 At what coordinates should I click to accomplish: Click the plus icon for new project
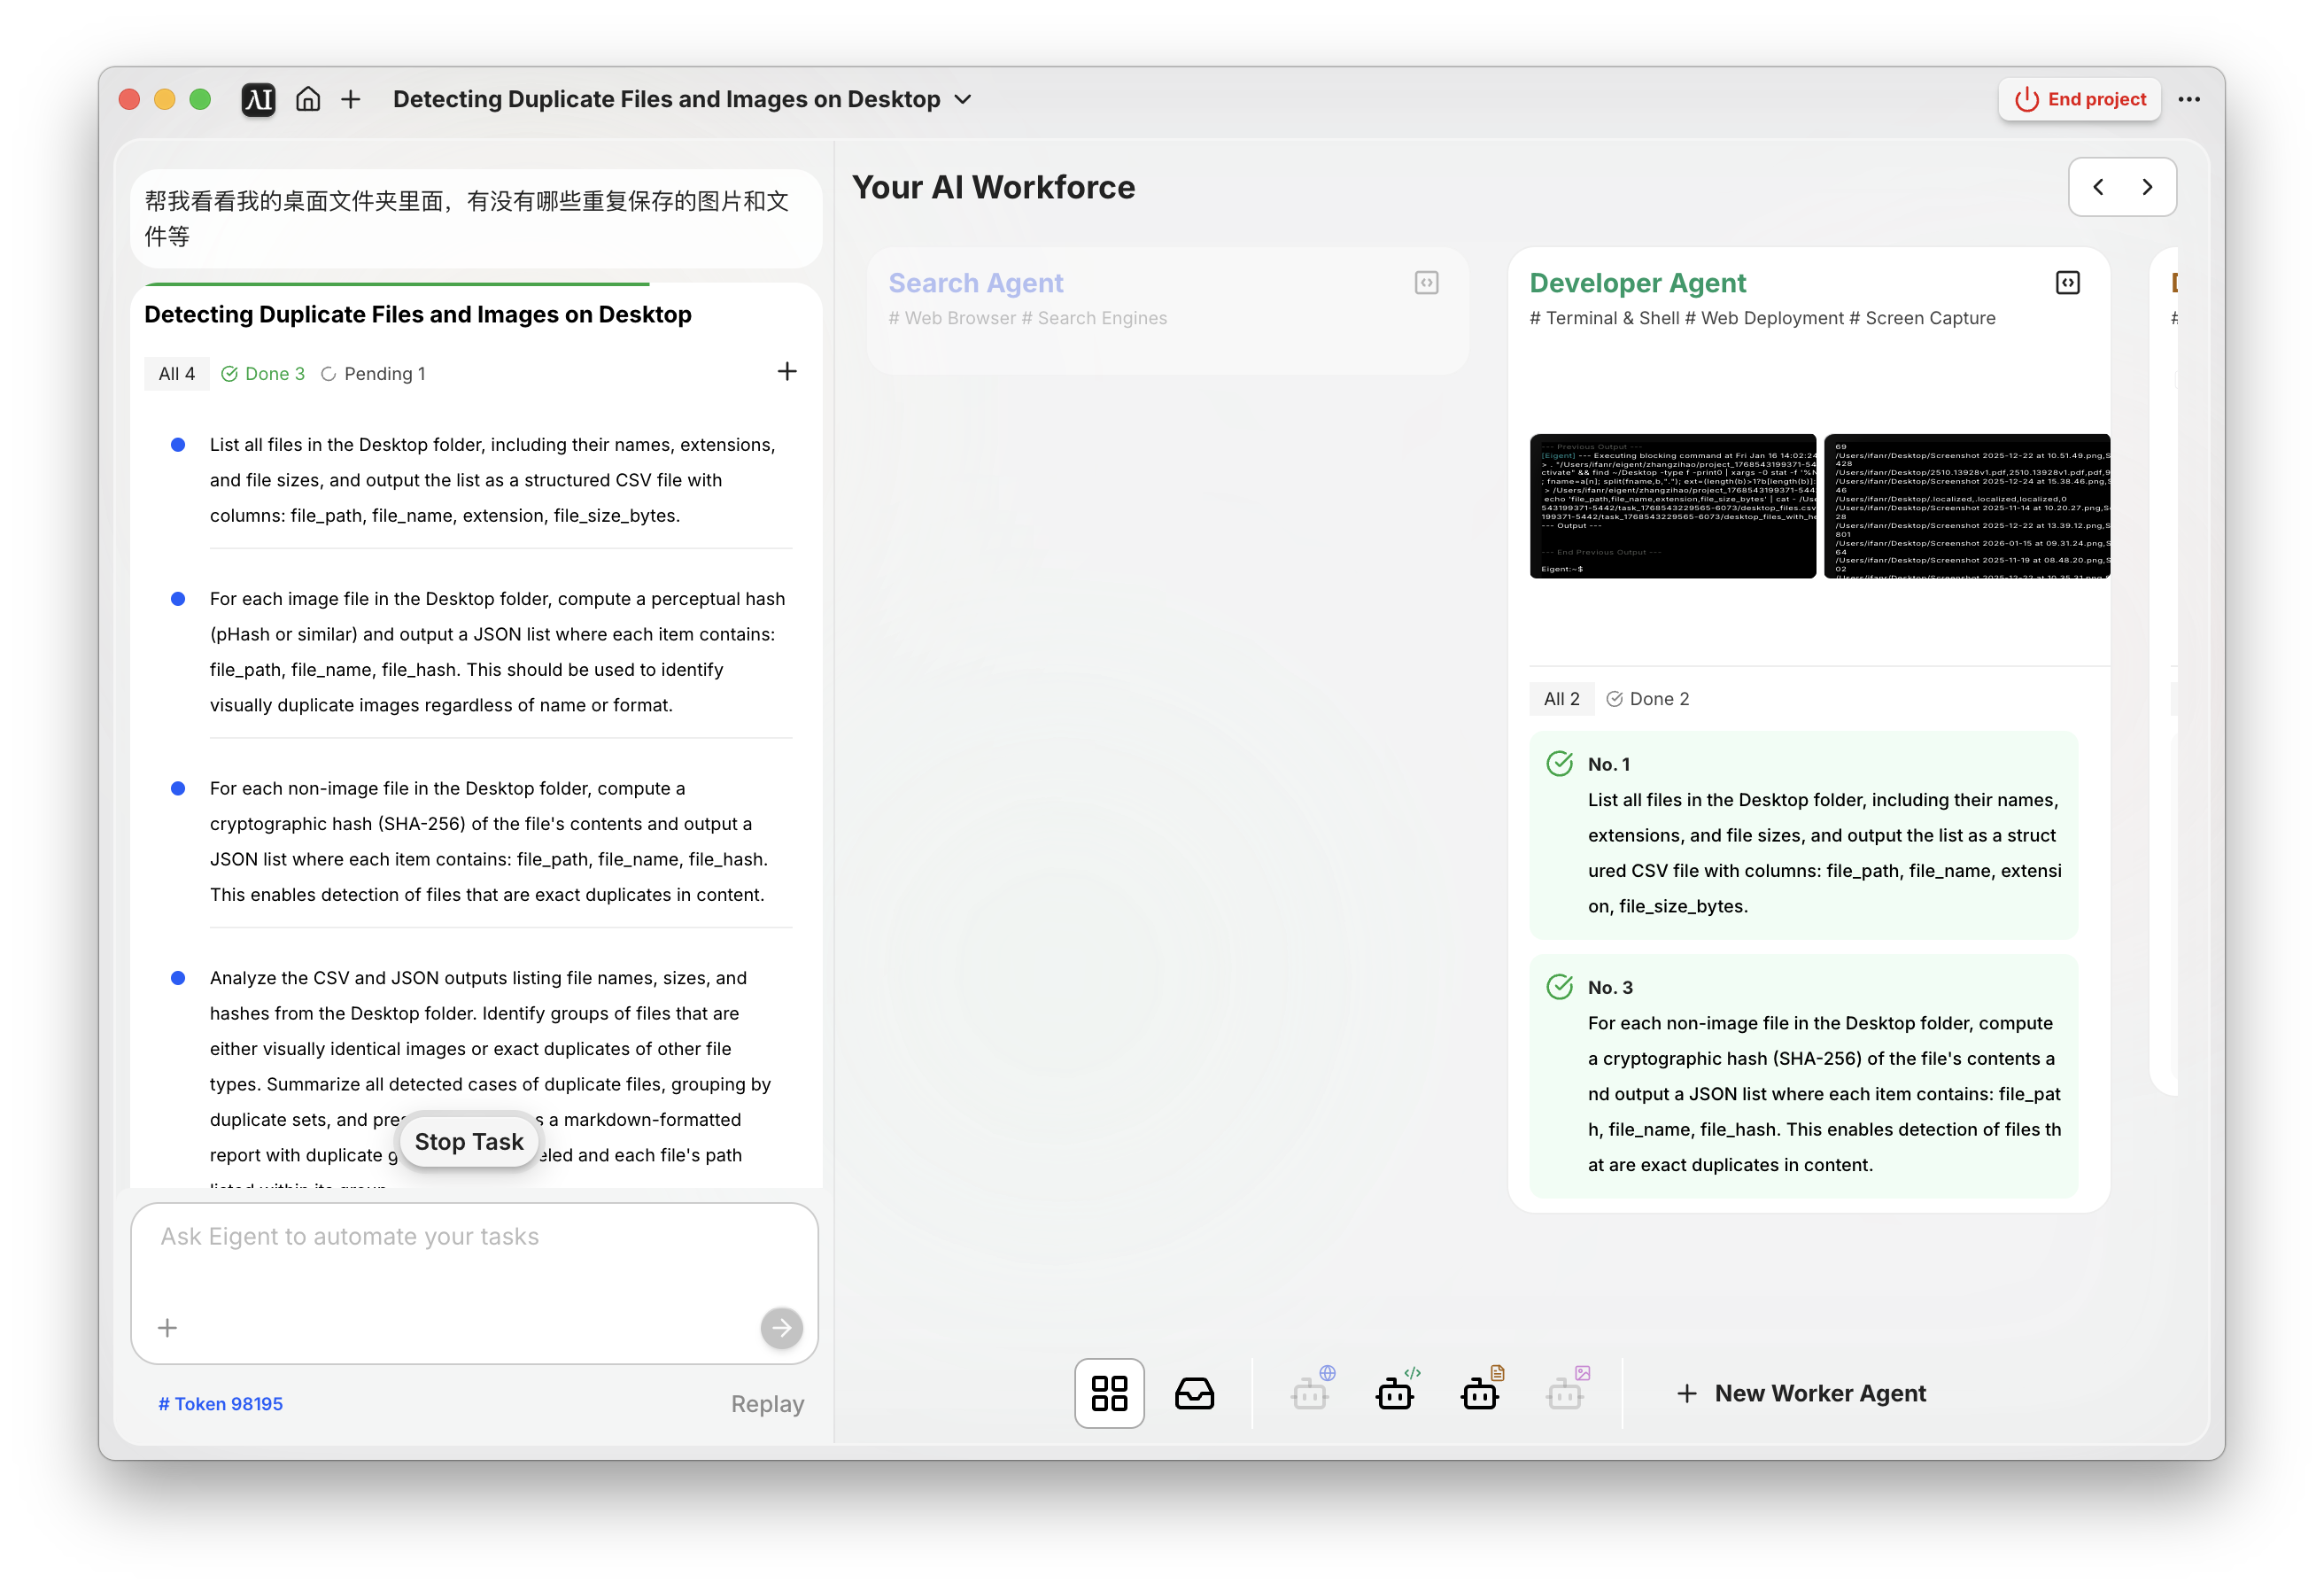click(x=350, y=99)
